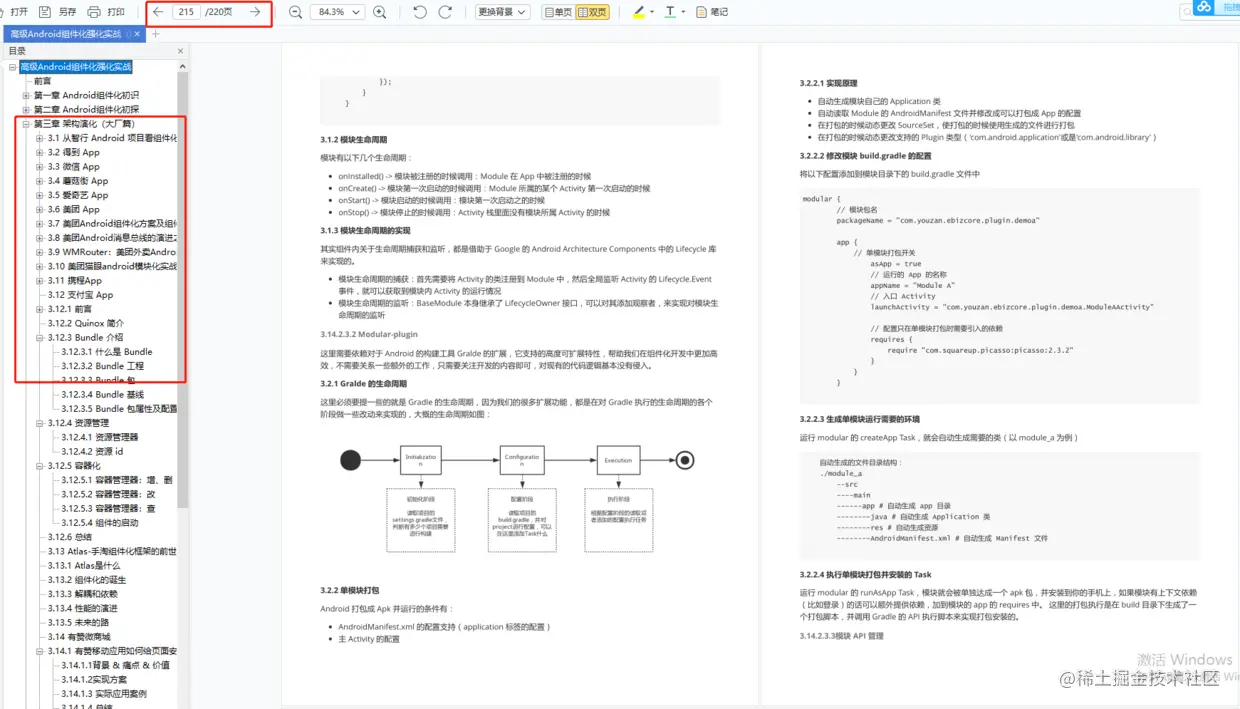Select 3.13.2 组件化的诞生
The height and width of the screenshot is (709, 1240).
[88, 580]
